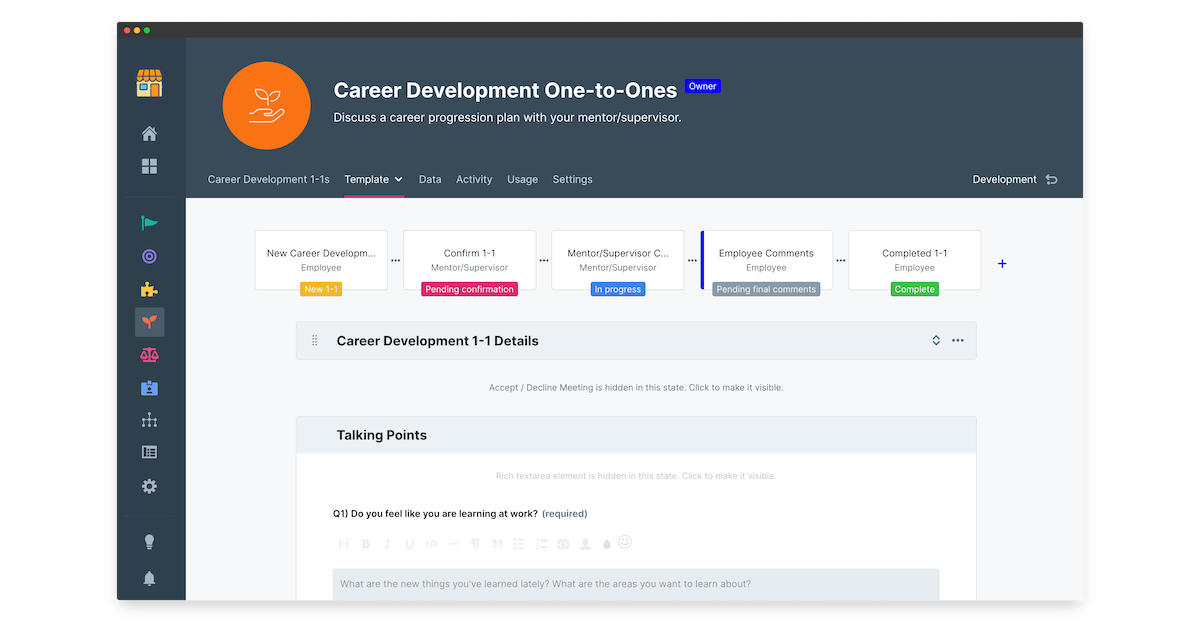Screen dimensions: 1200x622
Task: Click the blue Owner badge
Action: (703, 86)
